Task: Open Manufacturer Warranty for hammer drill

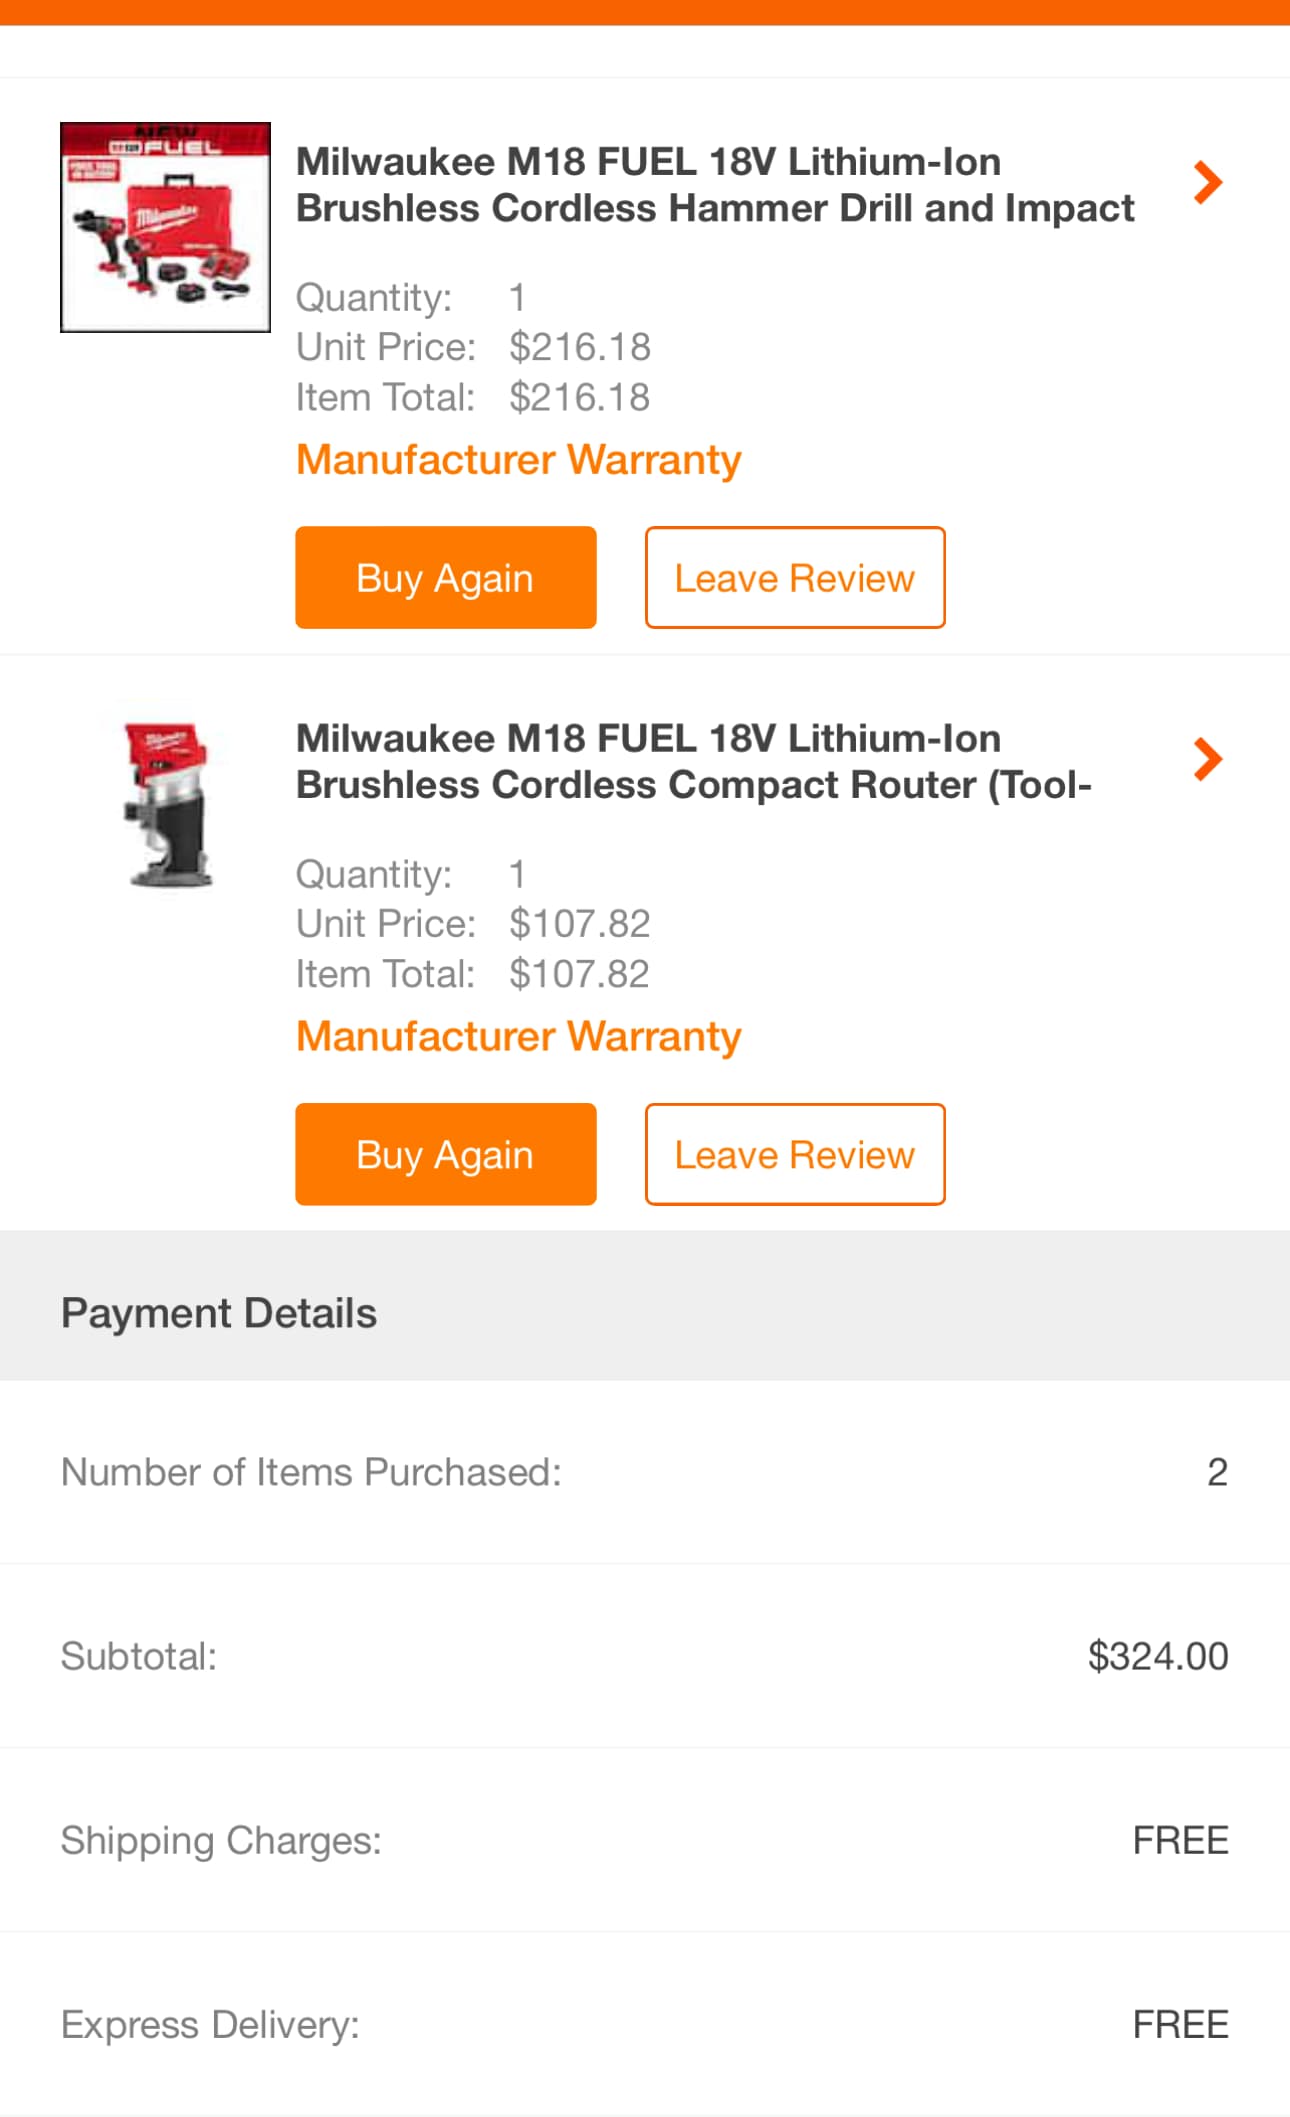Action: pyautogui.click(x=518, y=460)
